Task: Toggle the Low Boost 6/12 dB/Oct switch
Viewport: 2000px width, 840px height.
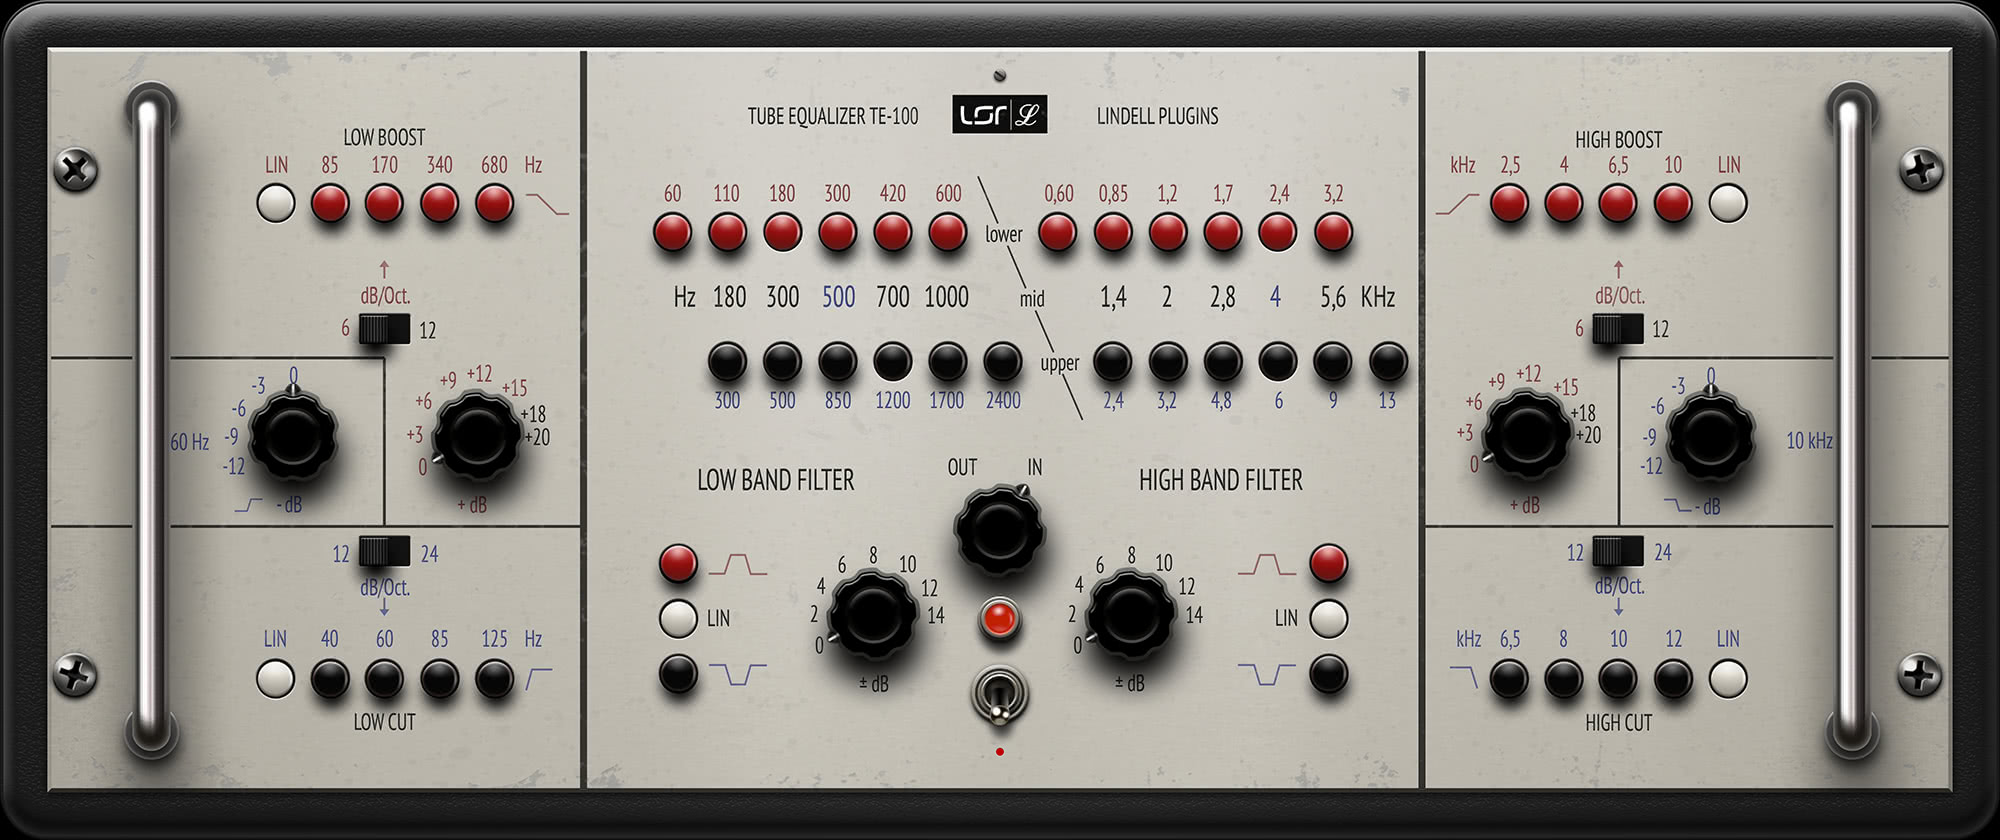Action: pyautogui.click(x=385, y=329)
